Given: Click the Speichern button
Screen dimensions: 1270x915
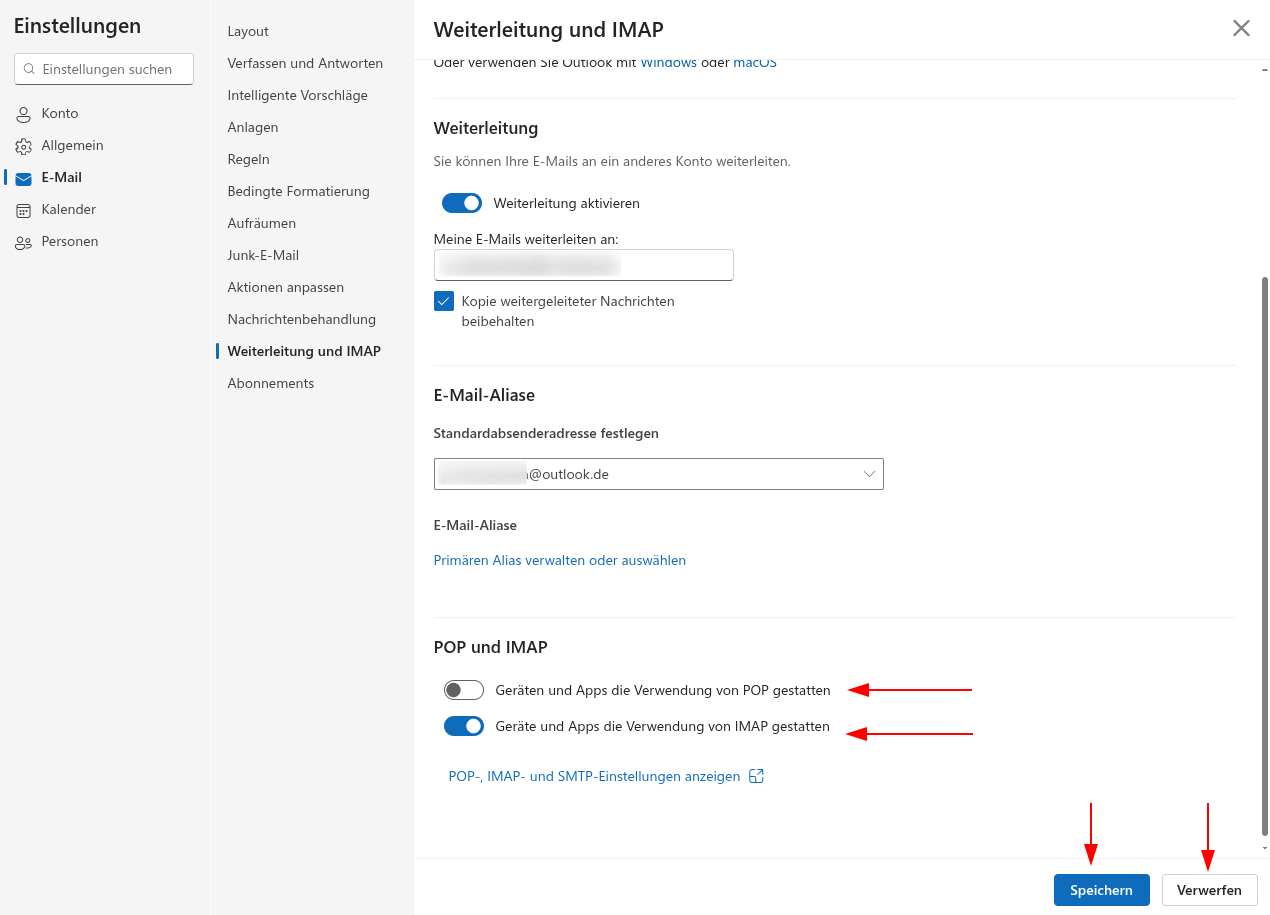Looking at the screenshot, I should pyautogui.click(x=1101, y=890).
